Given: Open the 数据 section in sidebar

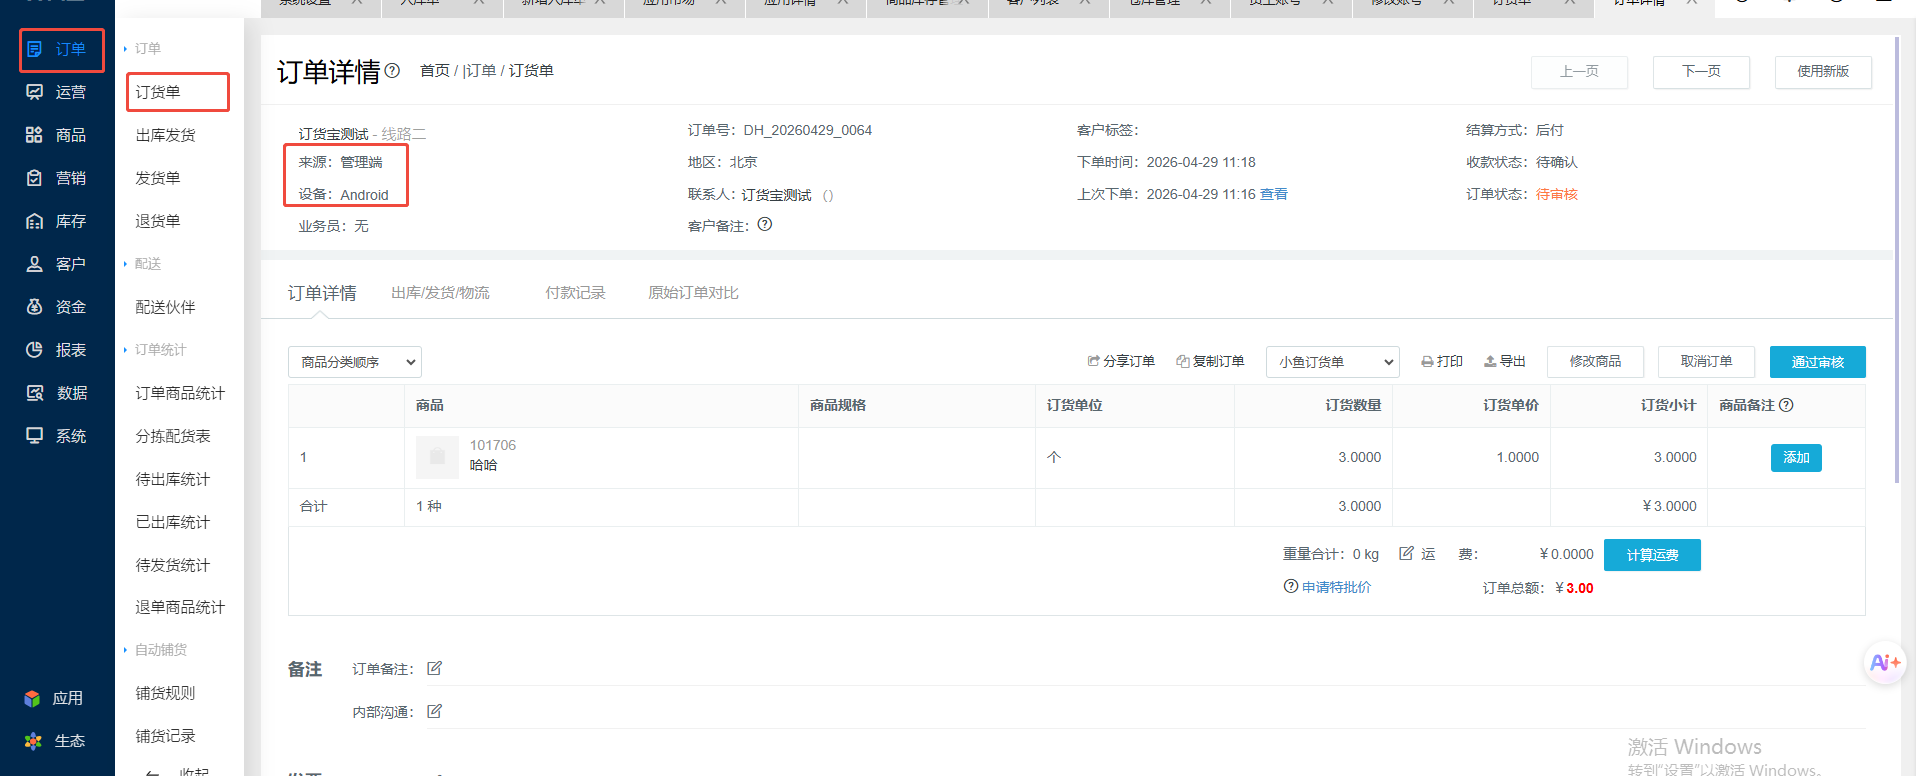Looking at the screenshot, I should pyautogui.click(x=57, y=393).
